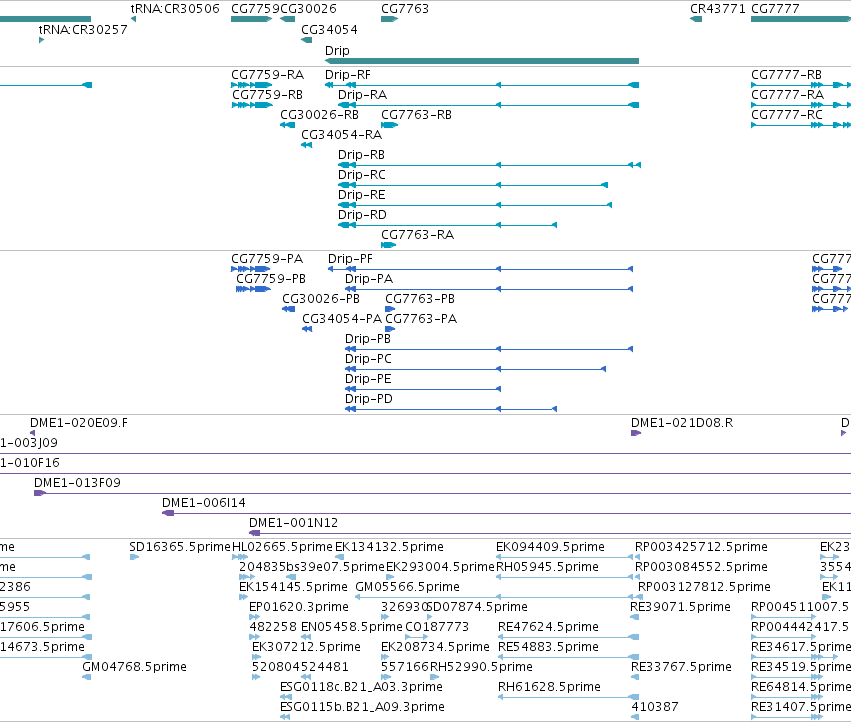Select BAC end DME1-020E09.F
The width and height of the screenshot is (851, 722).
[x=79, y=423]
